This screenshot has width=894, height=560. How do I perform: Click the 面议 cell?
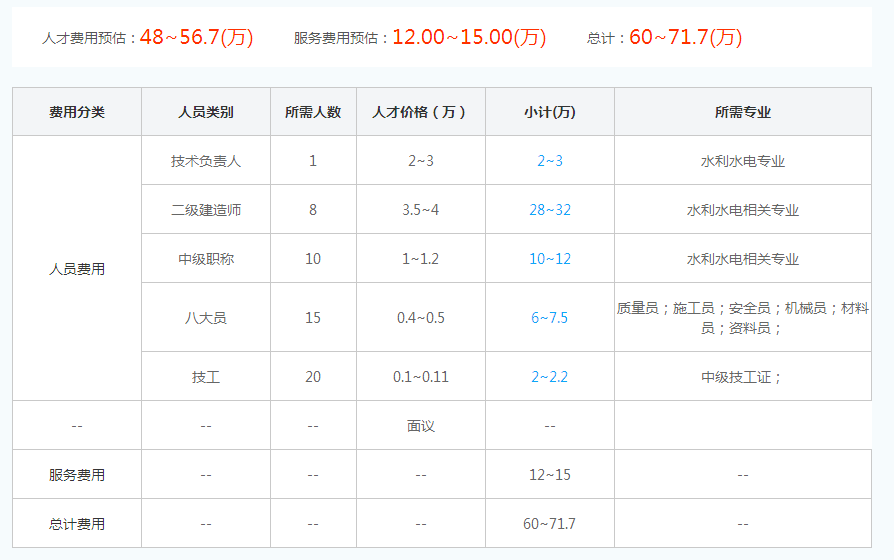(x=421, y=426)
